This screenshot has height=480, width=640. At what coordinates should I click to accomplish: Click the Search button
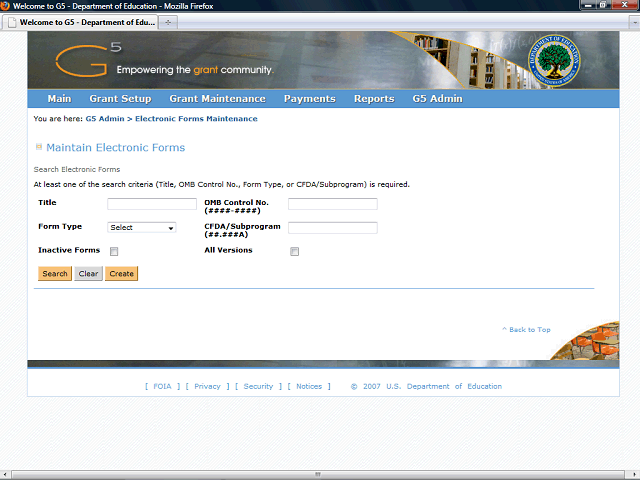(55, 273)
